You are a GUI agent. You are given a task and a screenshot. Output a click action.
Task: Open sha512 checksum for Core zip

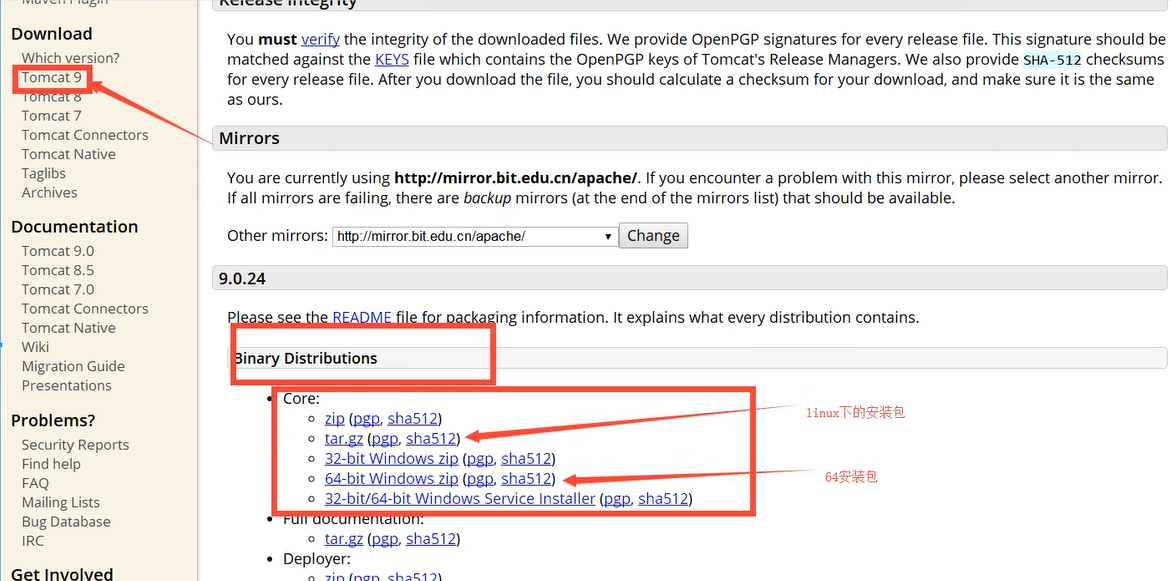(x=412, y=418)
